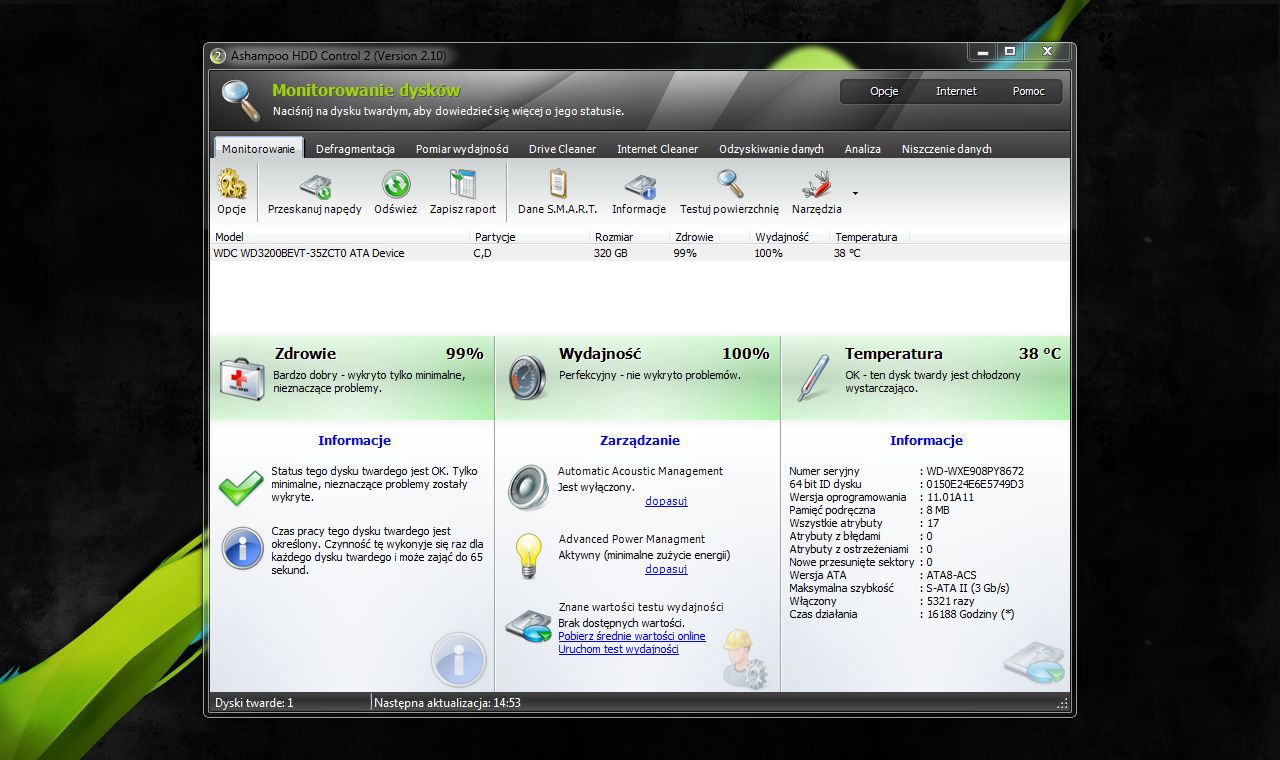Expand the Narzędzia dropdown arrow
The image size is (1280, 760).
[855, 193]
